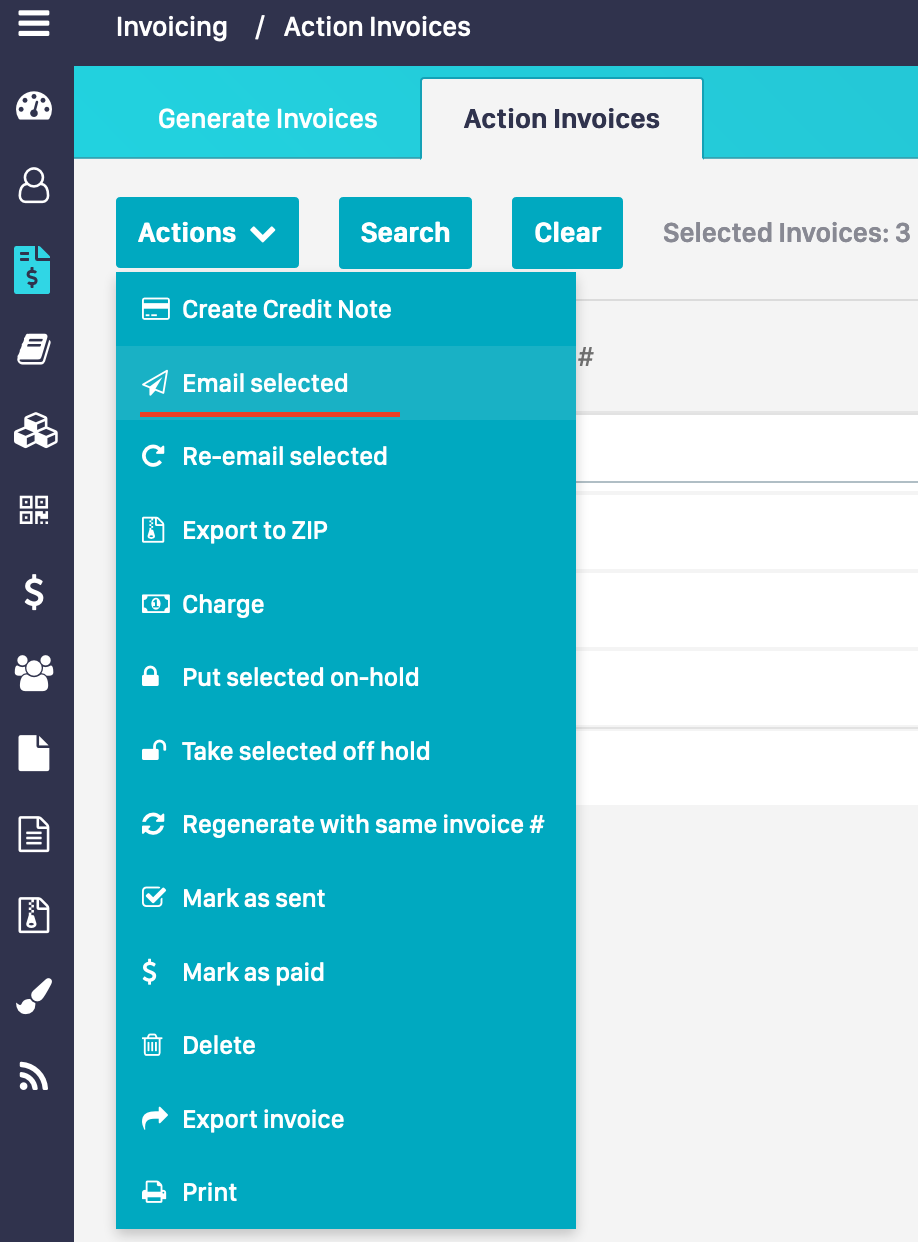This screenshot has height=1242, width=918.
Task: Open the hamburger menu icon
Action: click(34, 24)
